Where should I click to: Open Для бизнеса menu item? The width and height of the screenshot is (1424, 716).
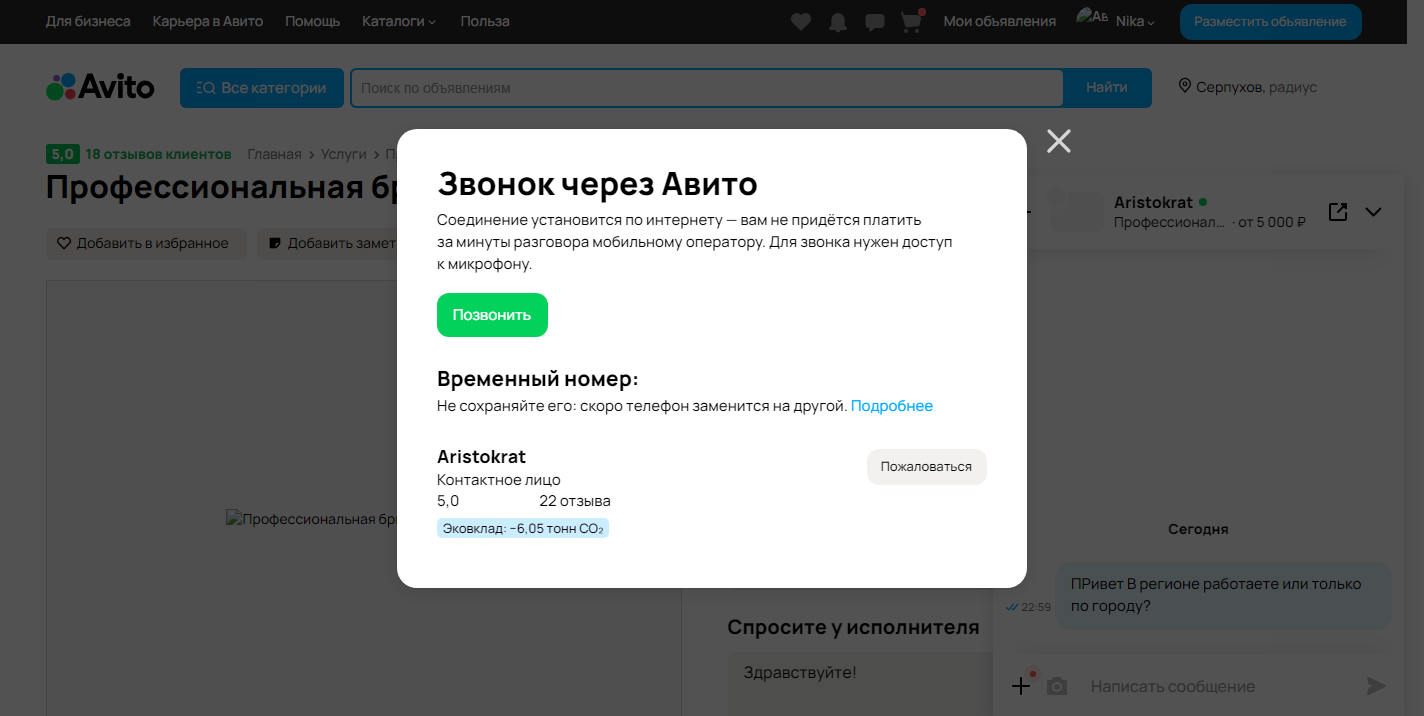pyautogui.click(x=88, y=21)
